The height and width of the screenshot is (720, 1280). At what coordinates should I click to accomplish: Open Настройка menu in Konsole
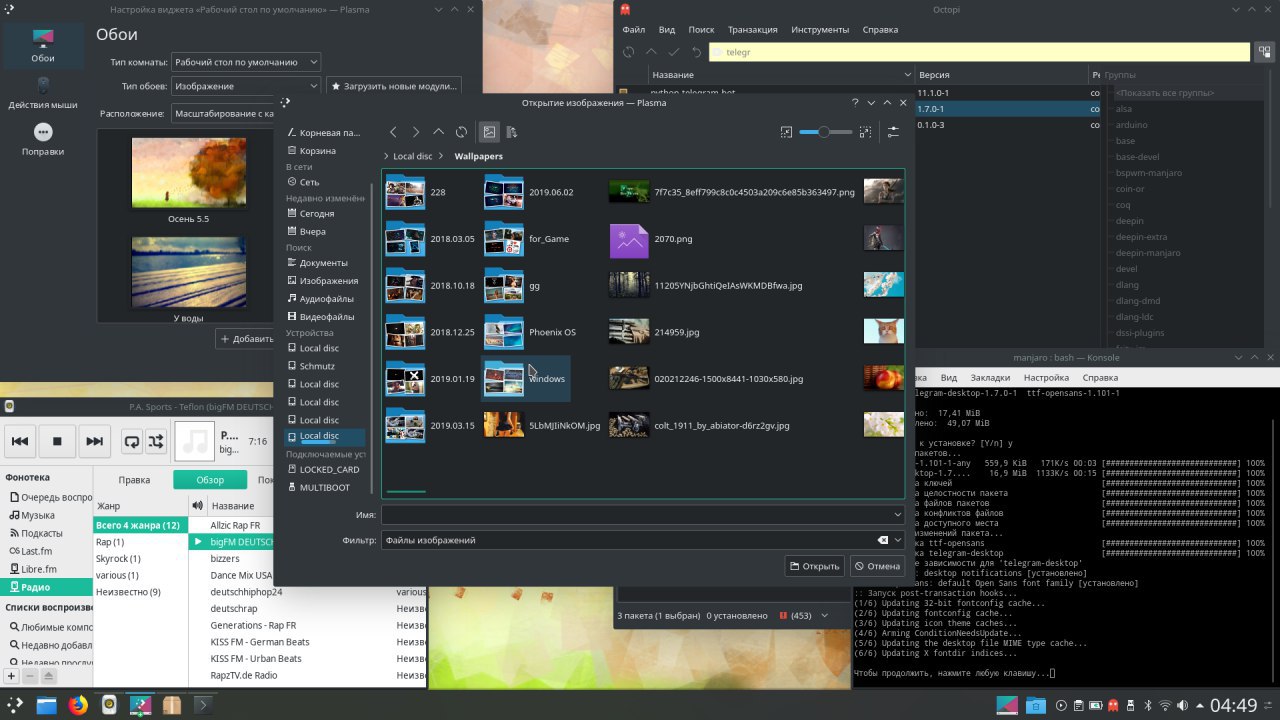[1046, 378]
